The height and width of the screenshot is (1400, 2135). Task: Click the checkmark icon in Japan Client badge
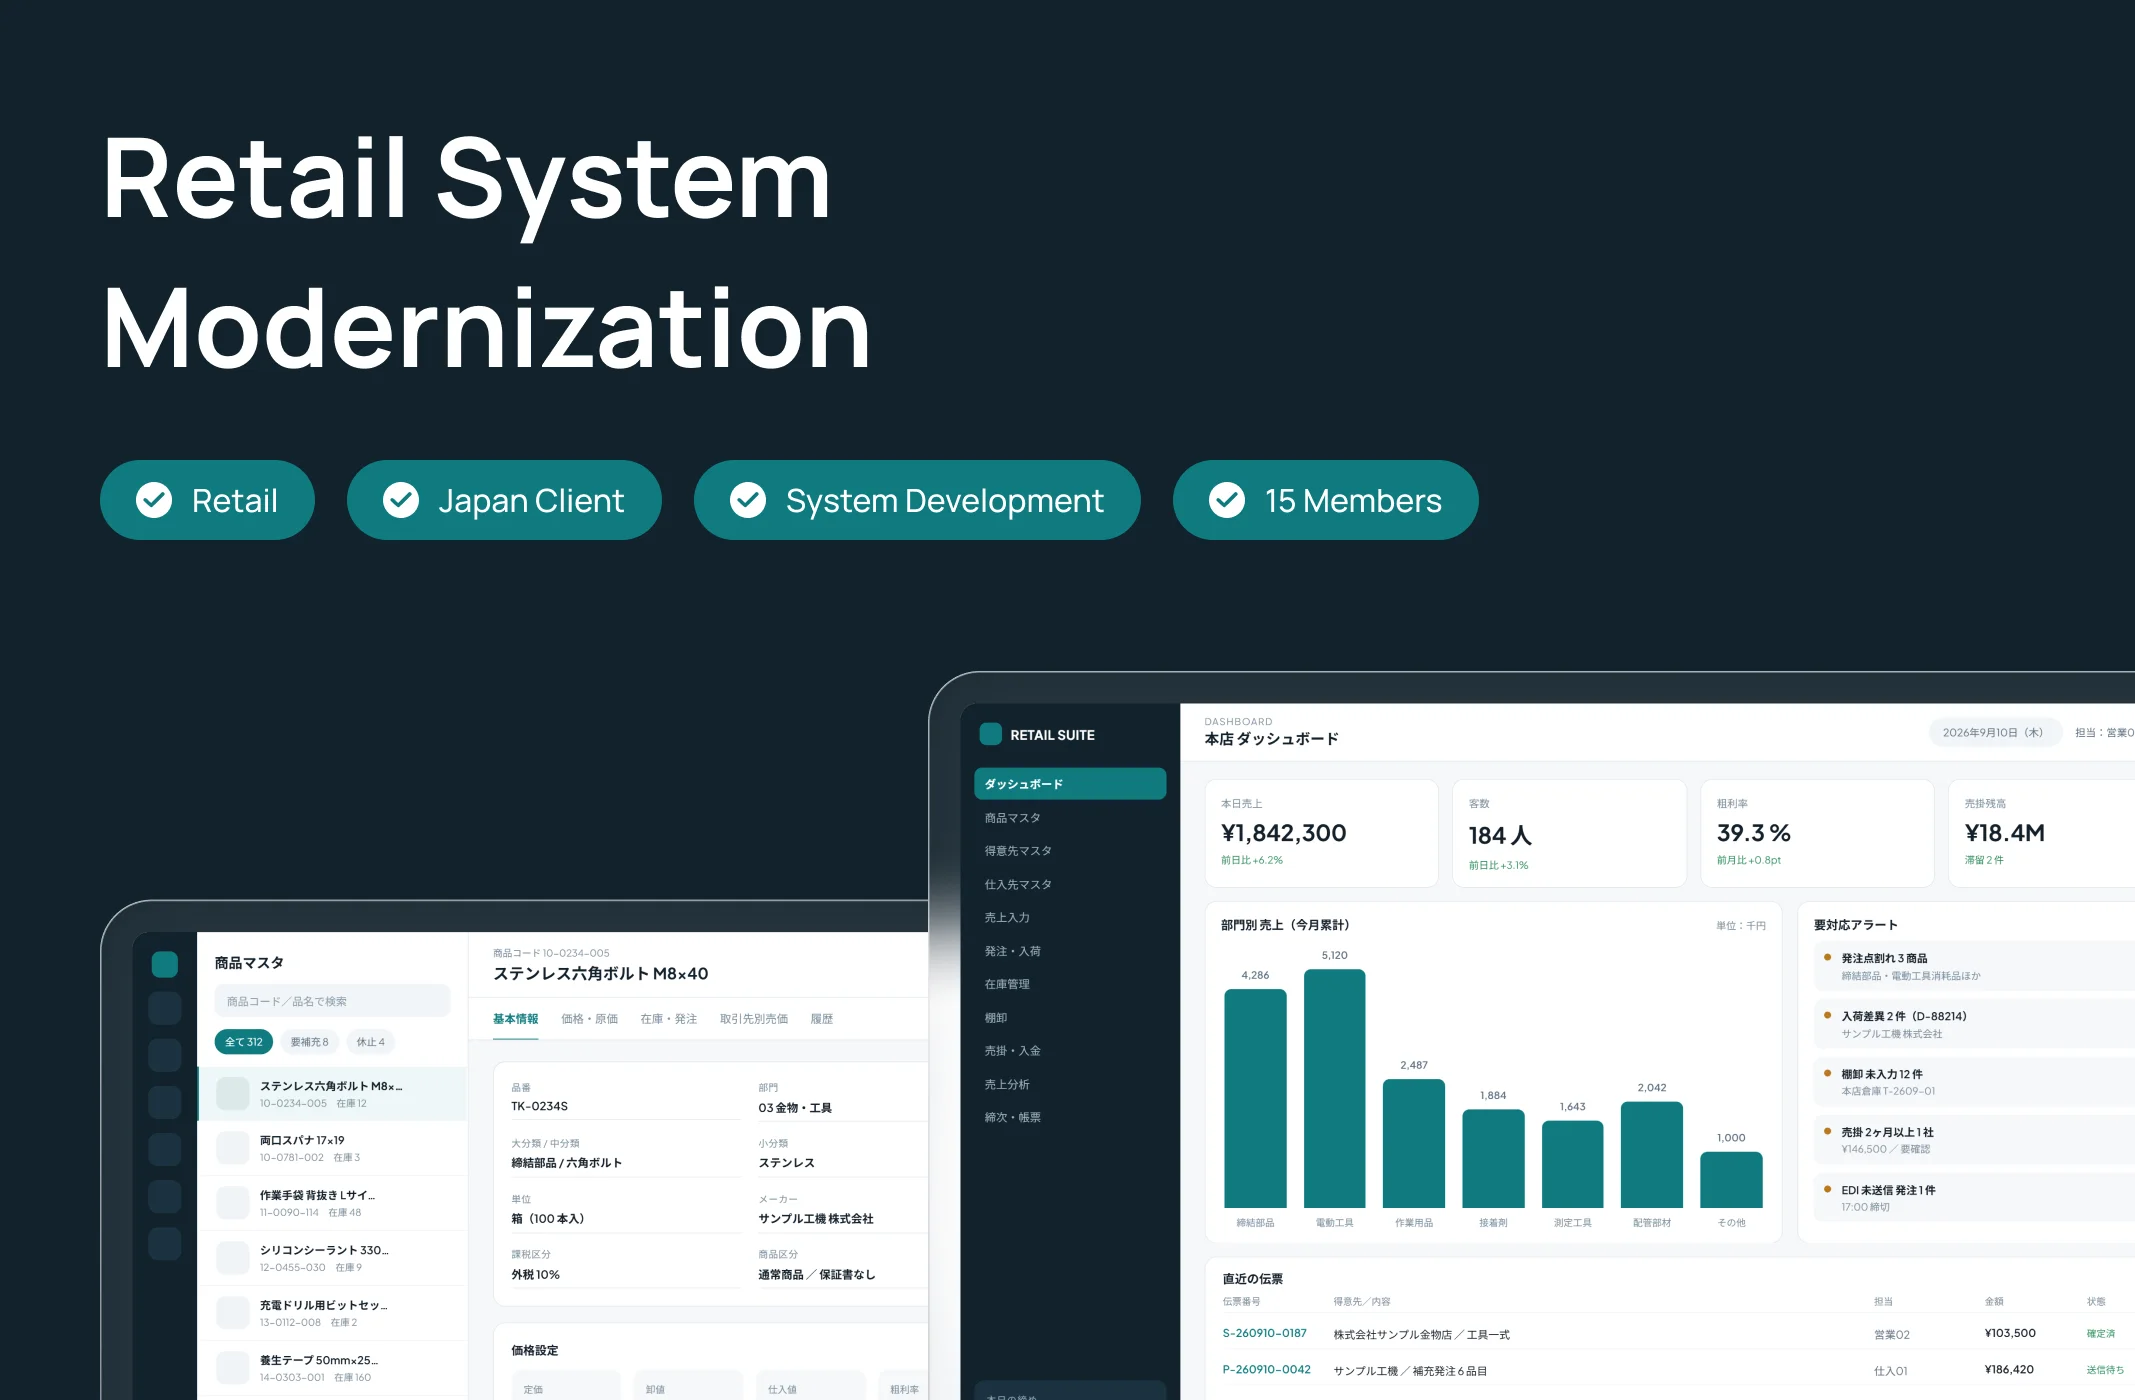click(401, 500)
